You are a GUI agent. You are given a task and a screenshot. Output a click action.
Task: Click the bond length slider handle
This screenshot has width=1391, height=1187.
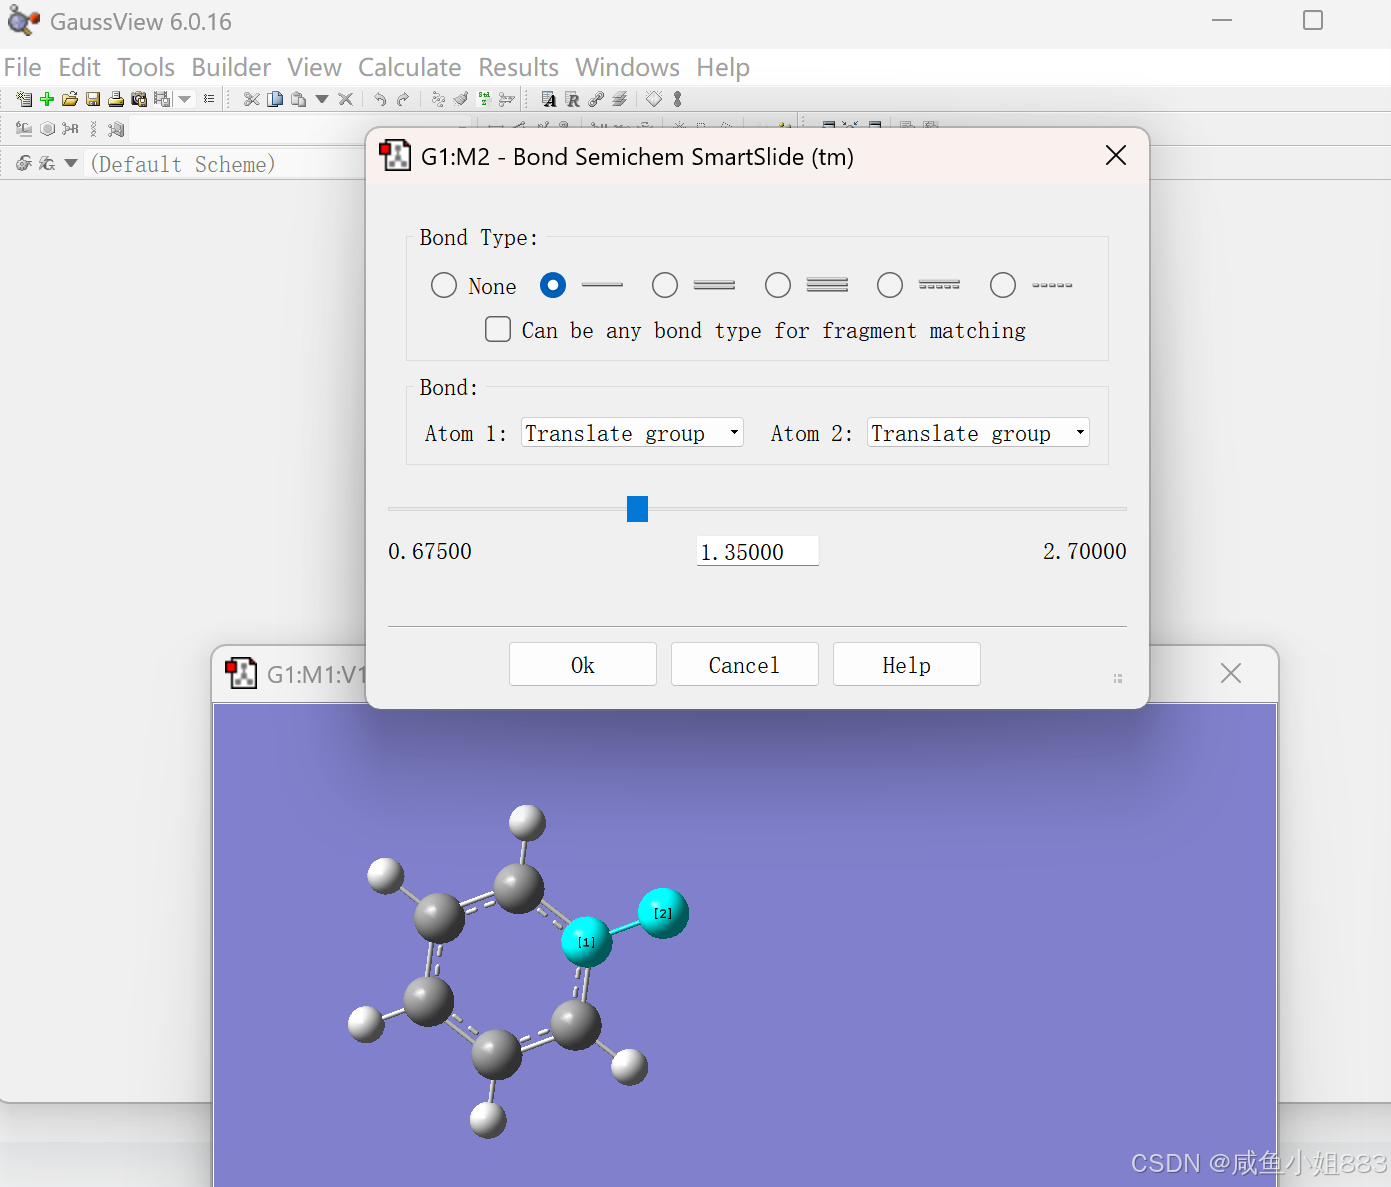pos(637,509)
